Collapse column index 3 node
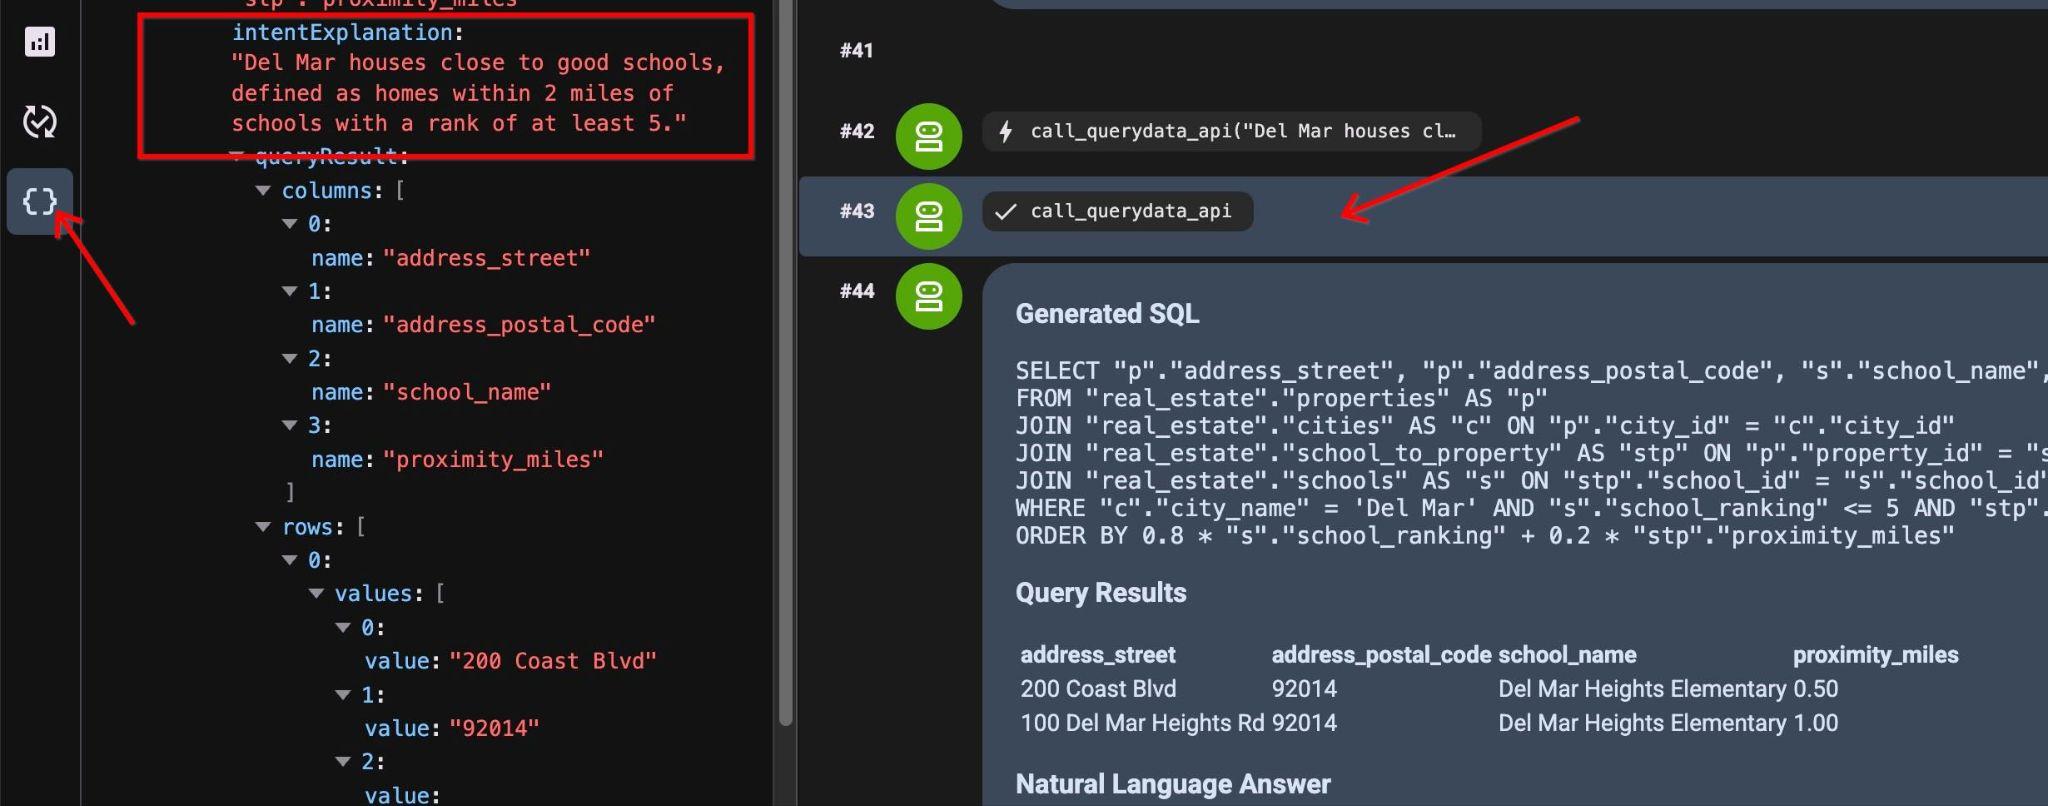 tap(290, 426)
